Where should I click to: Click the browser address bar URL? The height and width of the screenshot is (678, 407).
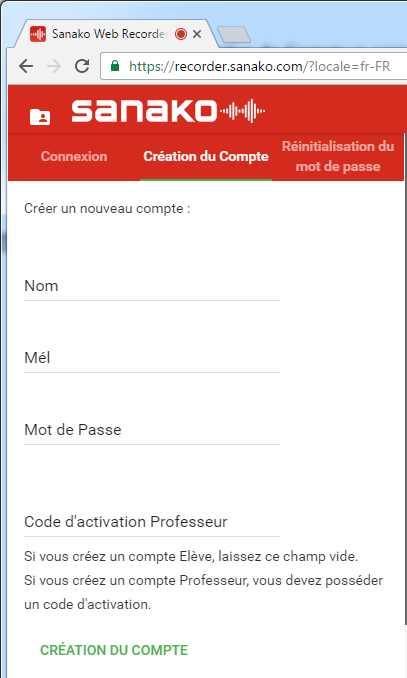coord(260,66)
